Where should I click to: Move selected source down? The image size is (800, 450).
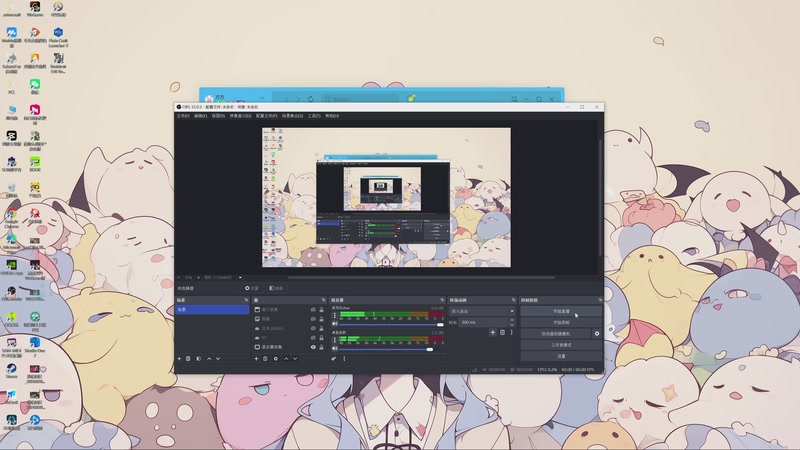295,359
